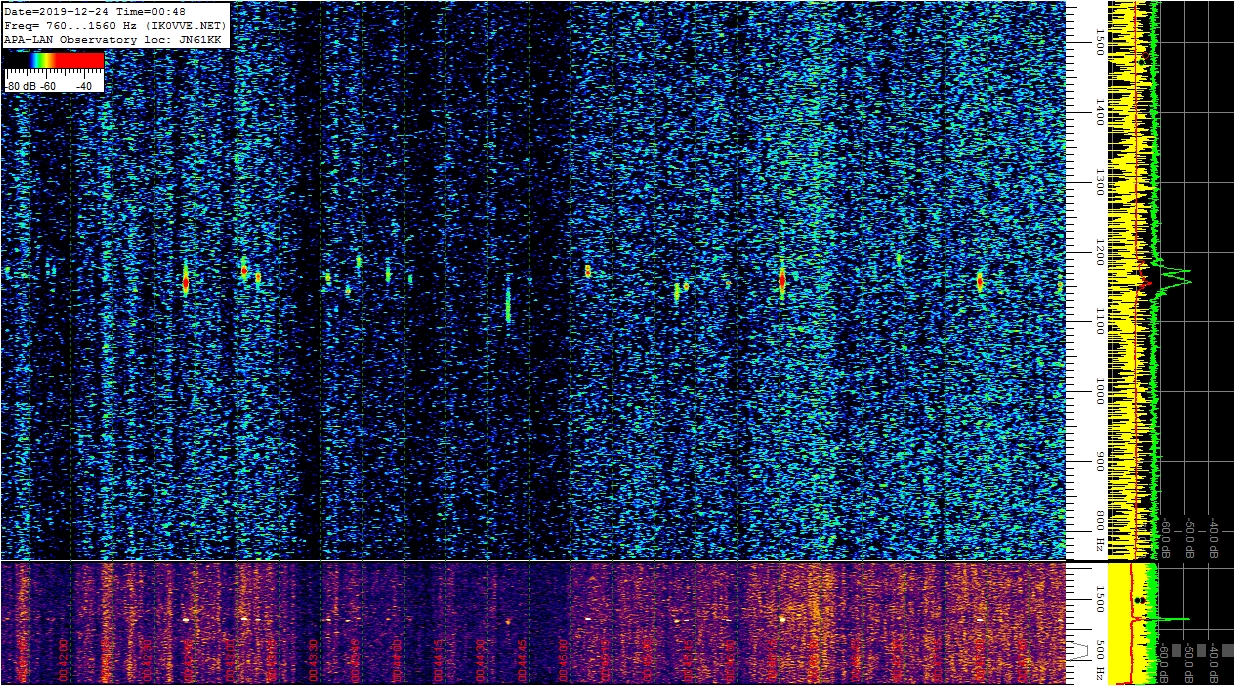The image size is (1235, 686).
Task: Click the 900 frequency axis label
Action: click(1099, 461)
